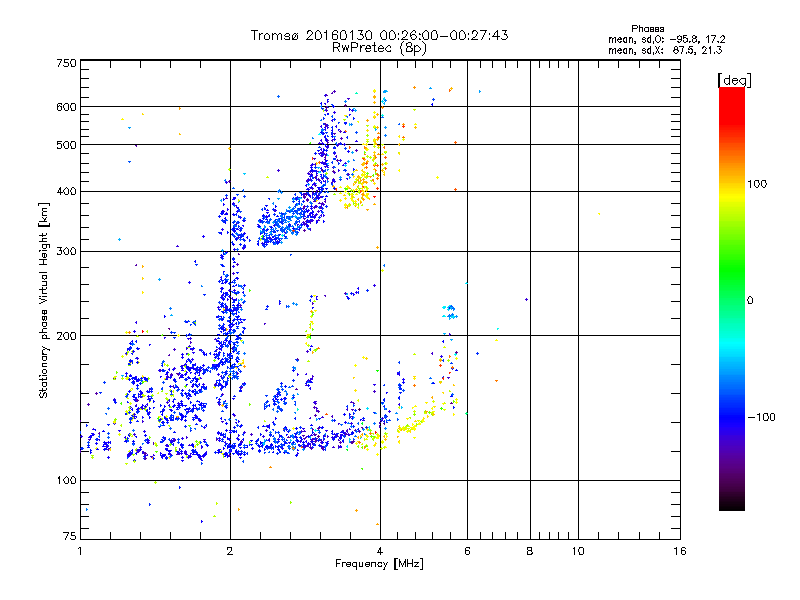Click the colorbar tick label '-100'
Viewport: 800px width, 600px height.
(x=762, y=417)
